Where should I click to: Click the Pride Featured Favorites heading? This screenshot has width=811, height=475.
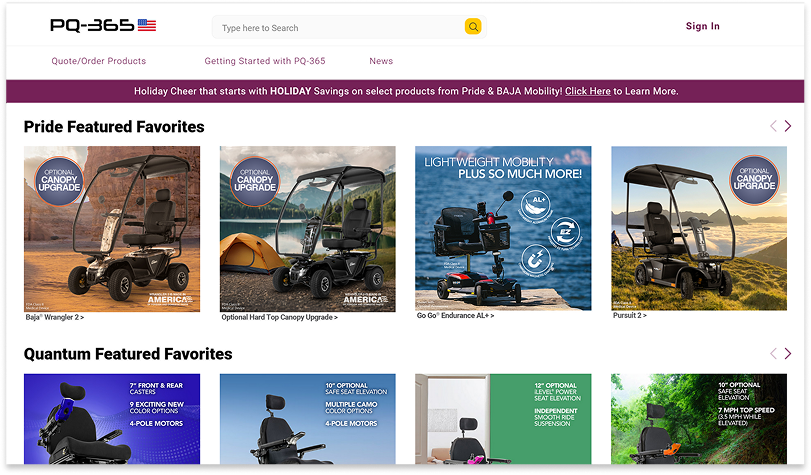[x=114, y=127]
